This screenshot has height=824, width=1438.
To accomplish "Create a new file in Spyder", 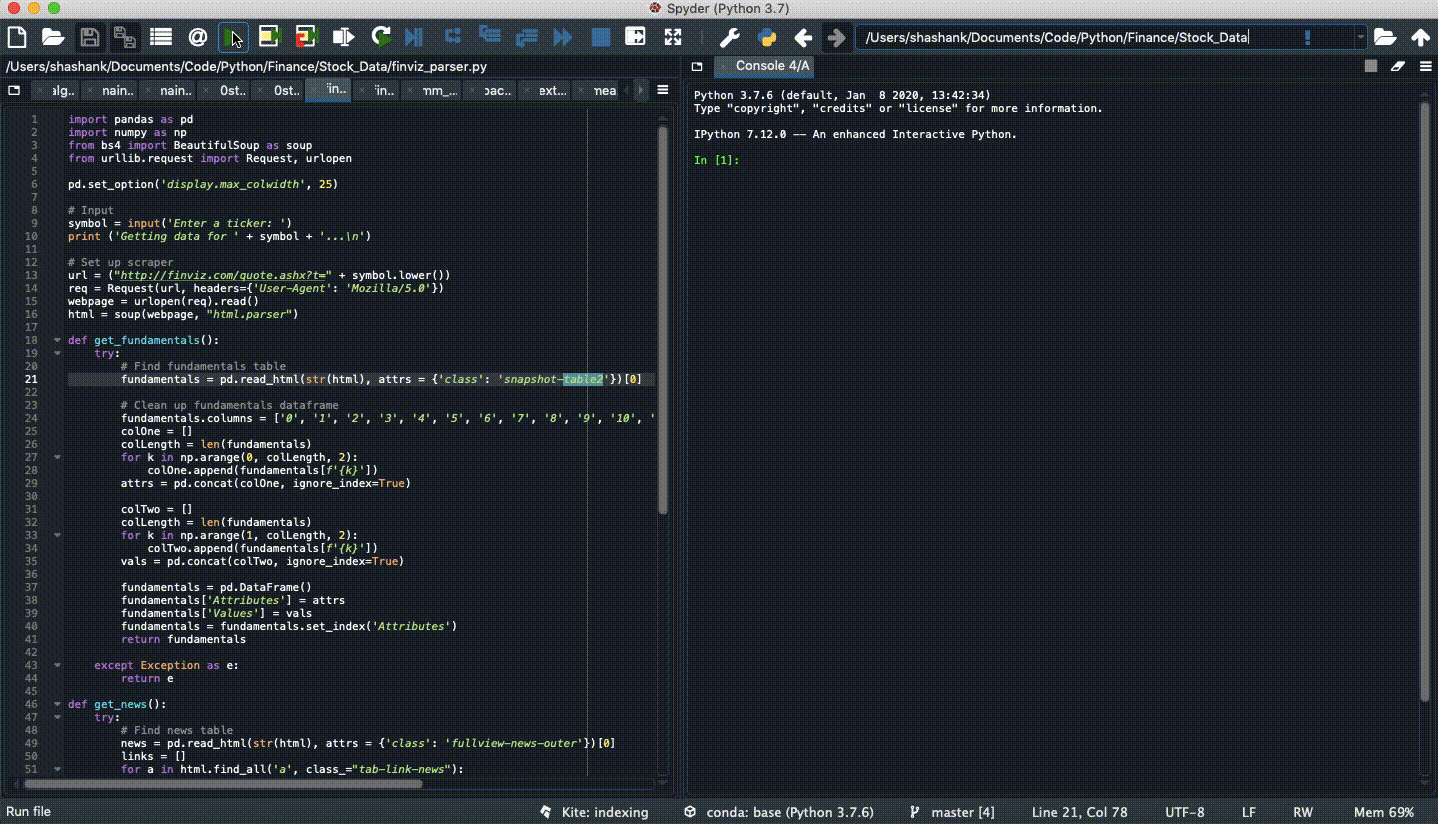I will click(16, 37).
